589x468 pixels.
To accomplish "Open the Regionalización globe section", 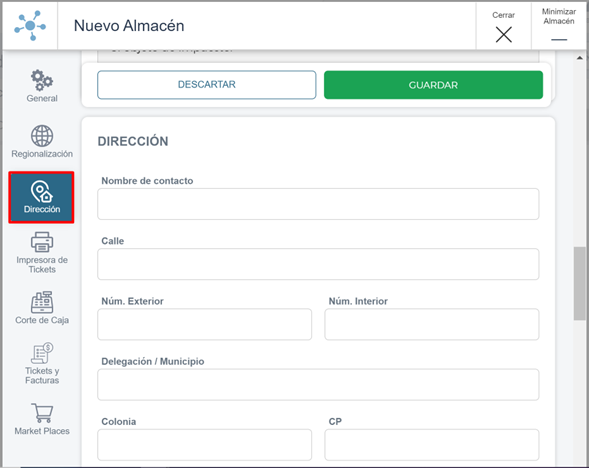I will (42, 142).
